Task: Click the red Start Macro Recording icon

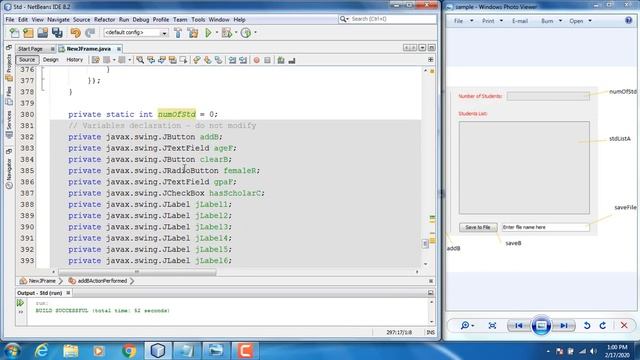Action: pyautogui.click(x=256, y=60)
